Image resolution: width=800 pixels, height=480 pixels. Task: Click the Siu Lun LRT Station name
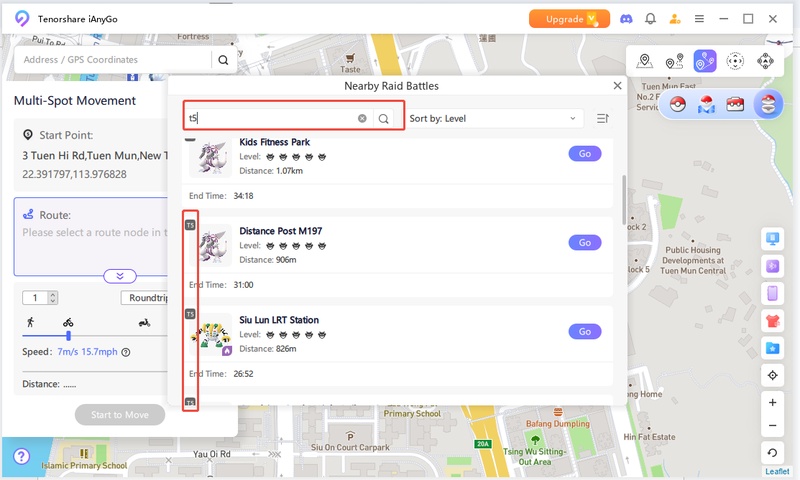[279, 320]
